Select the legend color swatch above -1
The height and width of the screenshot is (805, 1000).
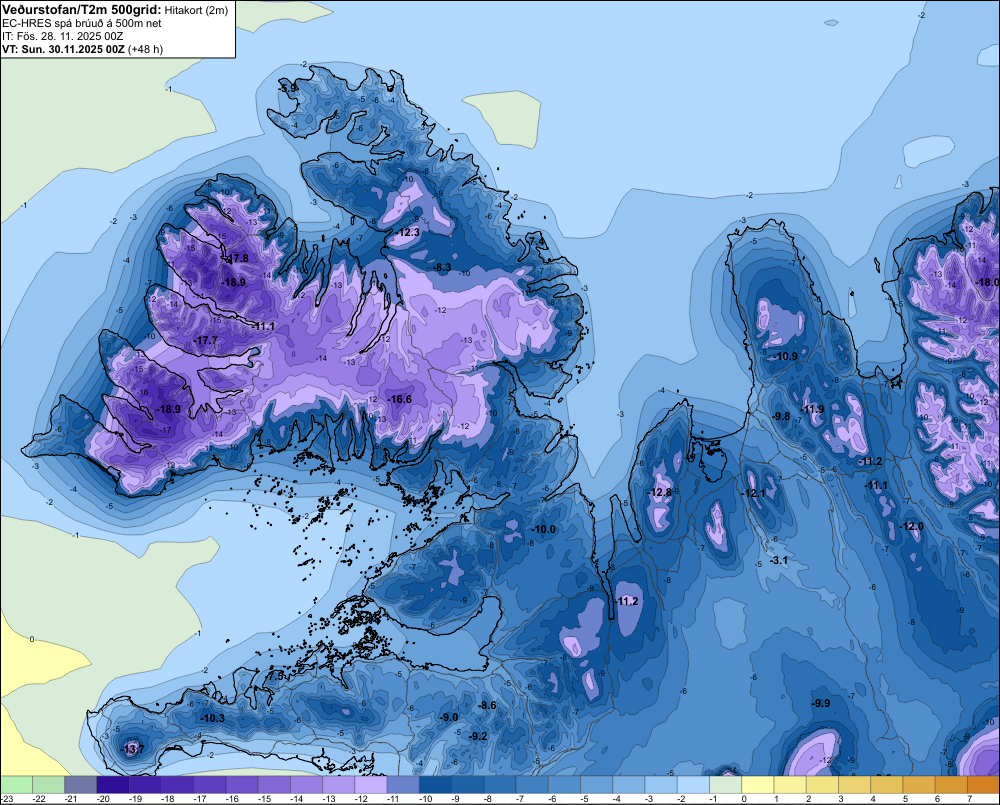click(x=726, y=784)
